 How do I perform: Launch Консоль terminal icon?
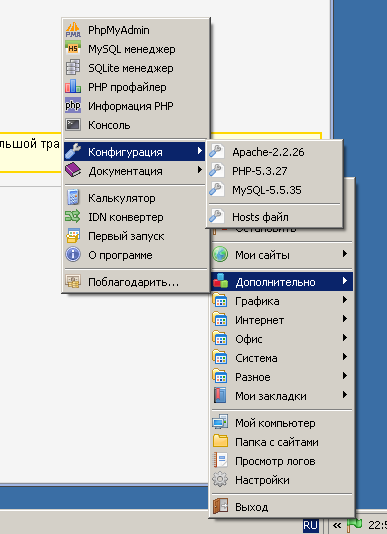[x=73, y=125]
